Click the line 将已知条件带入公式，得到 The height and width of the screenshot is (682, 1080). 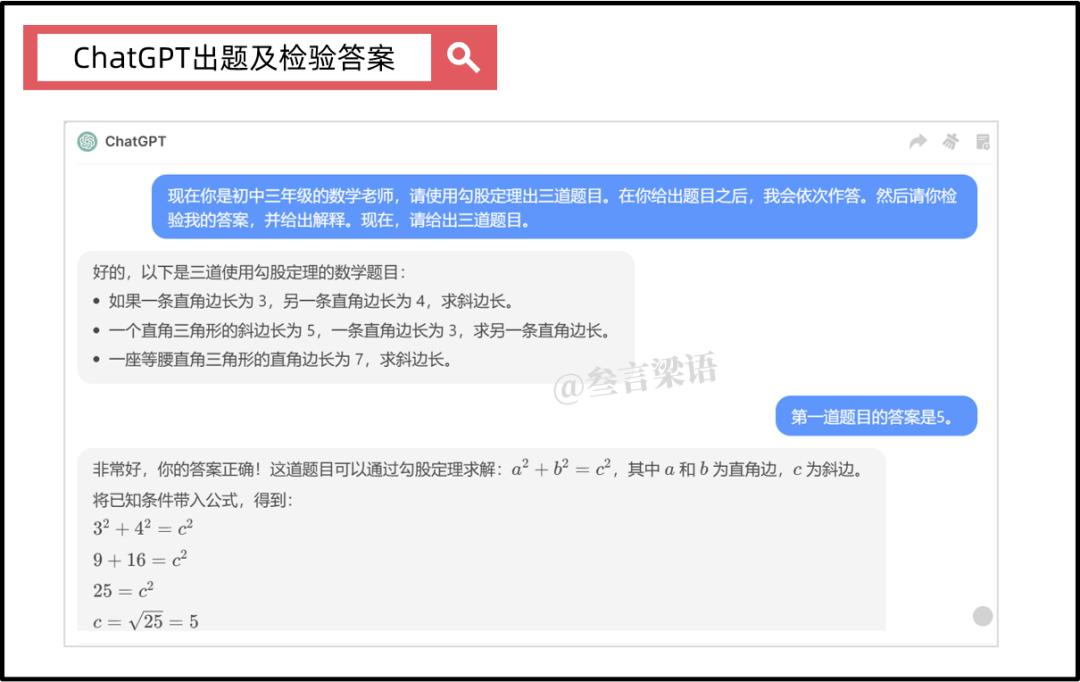tap(192, 500)
